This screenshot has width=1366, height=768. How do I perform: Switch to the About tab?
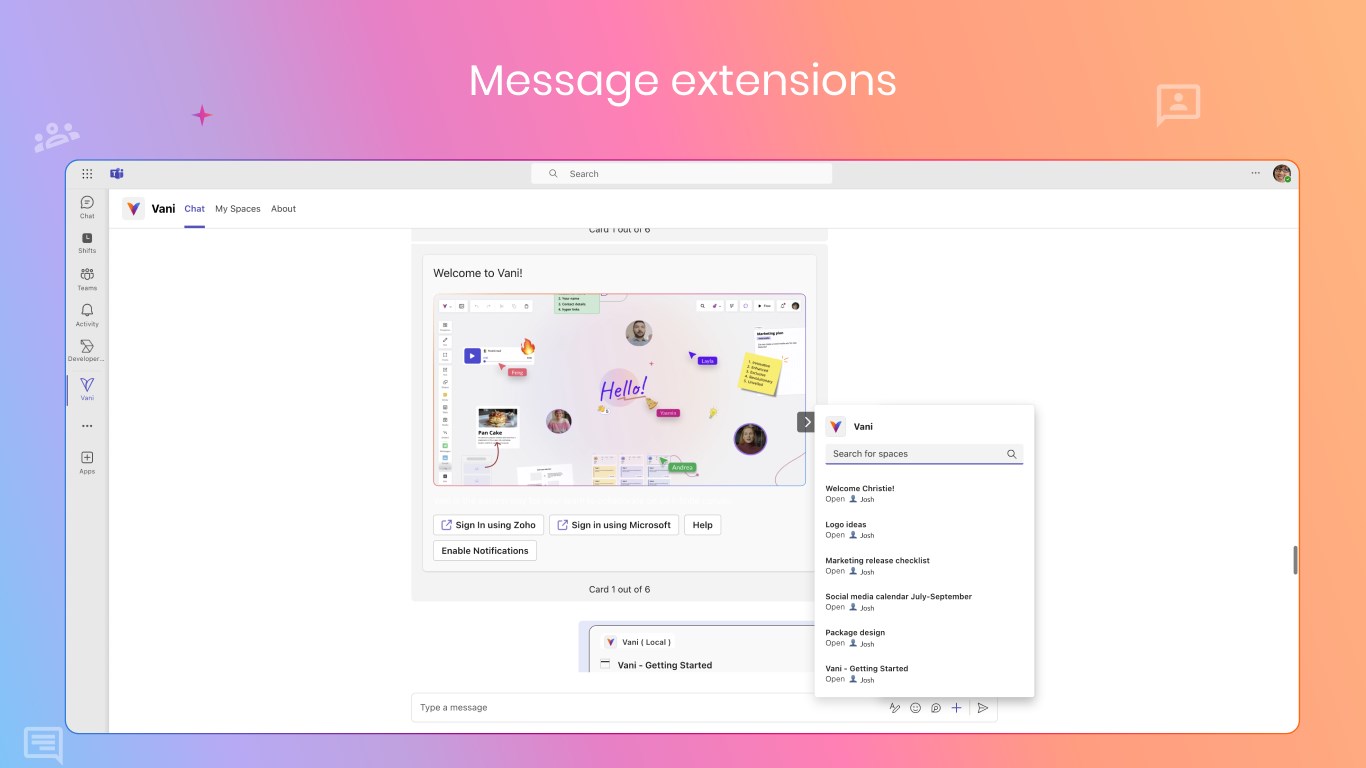coord(284,209)
